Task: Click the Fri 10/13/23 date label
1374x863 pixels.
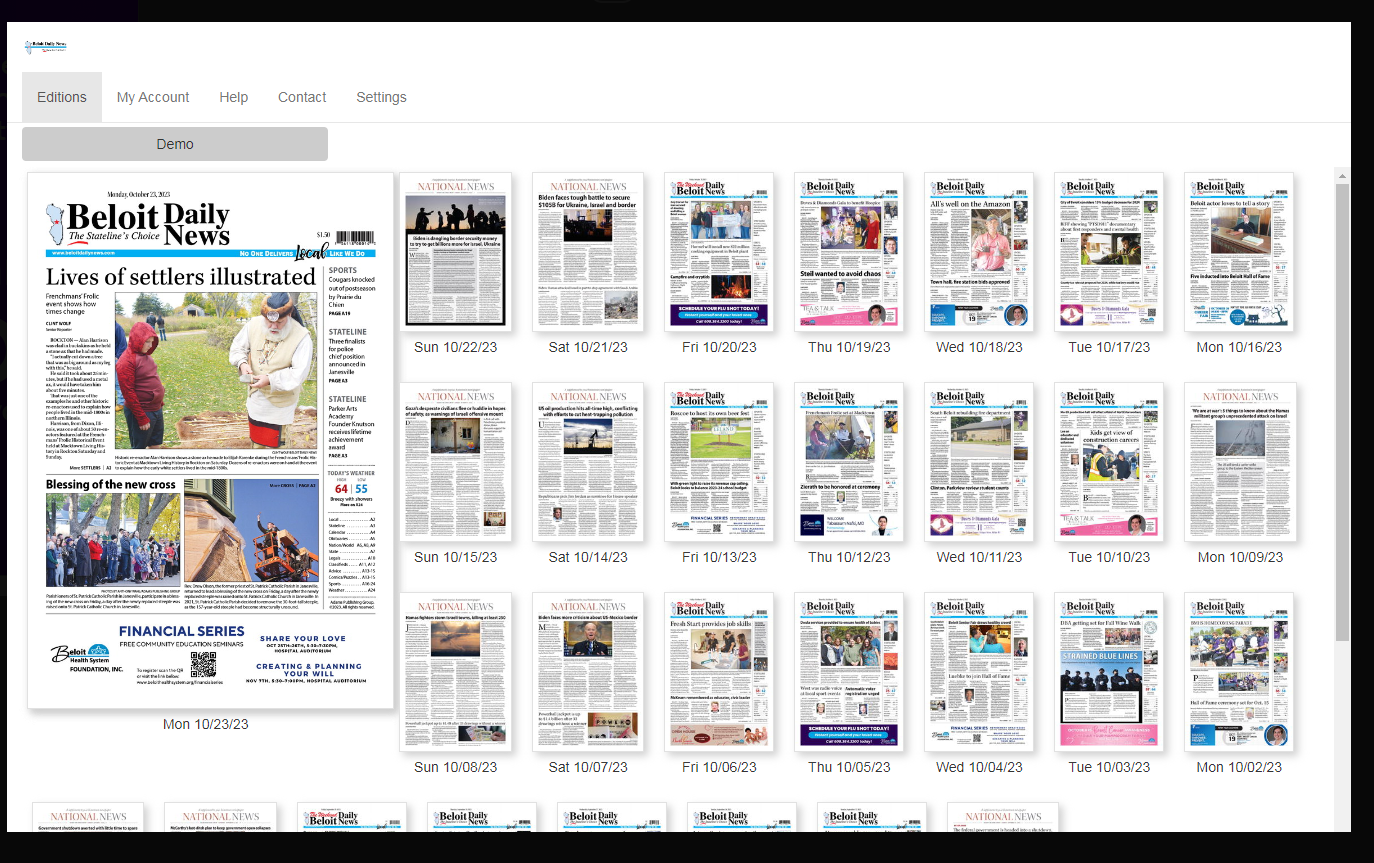Action: click(x=719, y=557)
